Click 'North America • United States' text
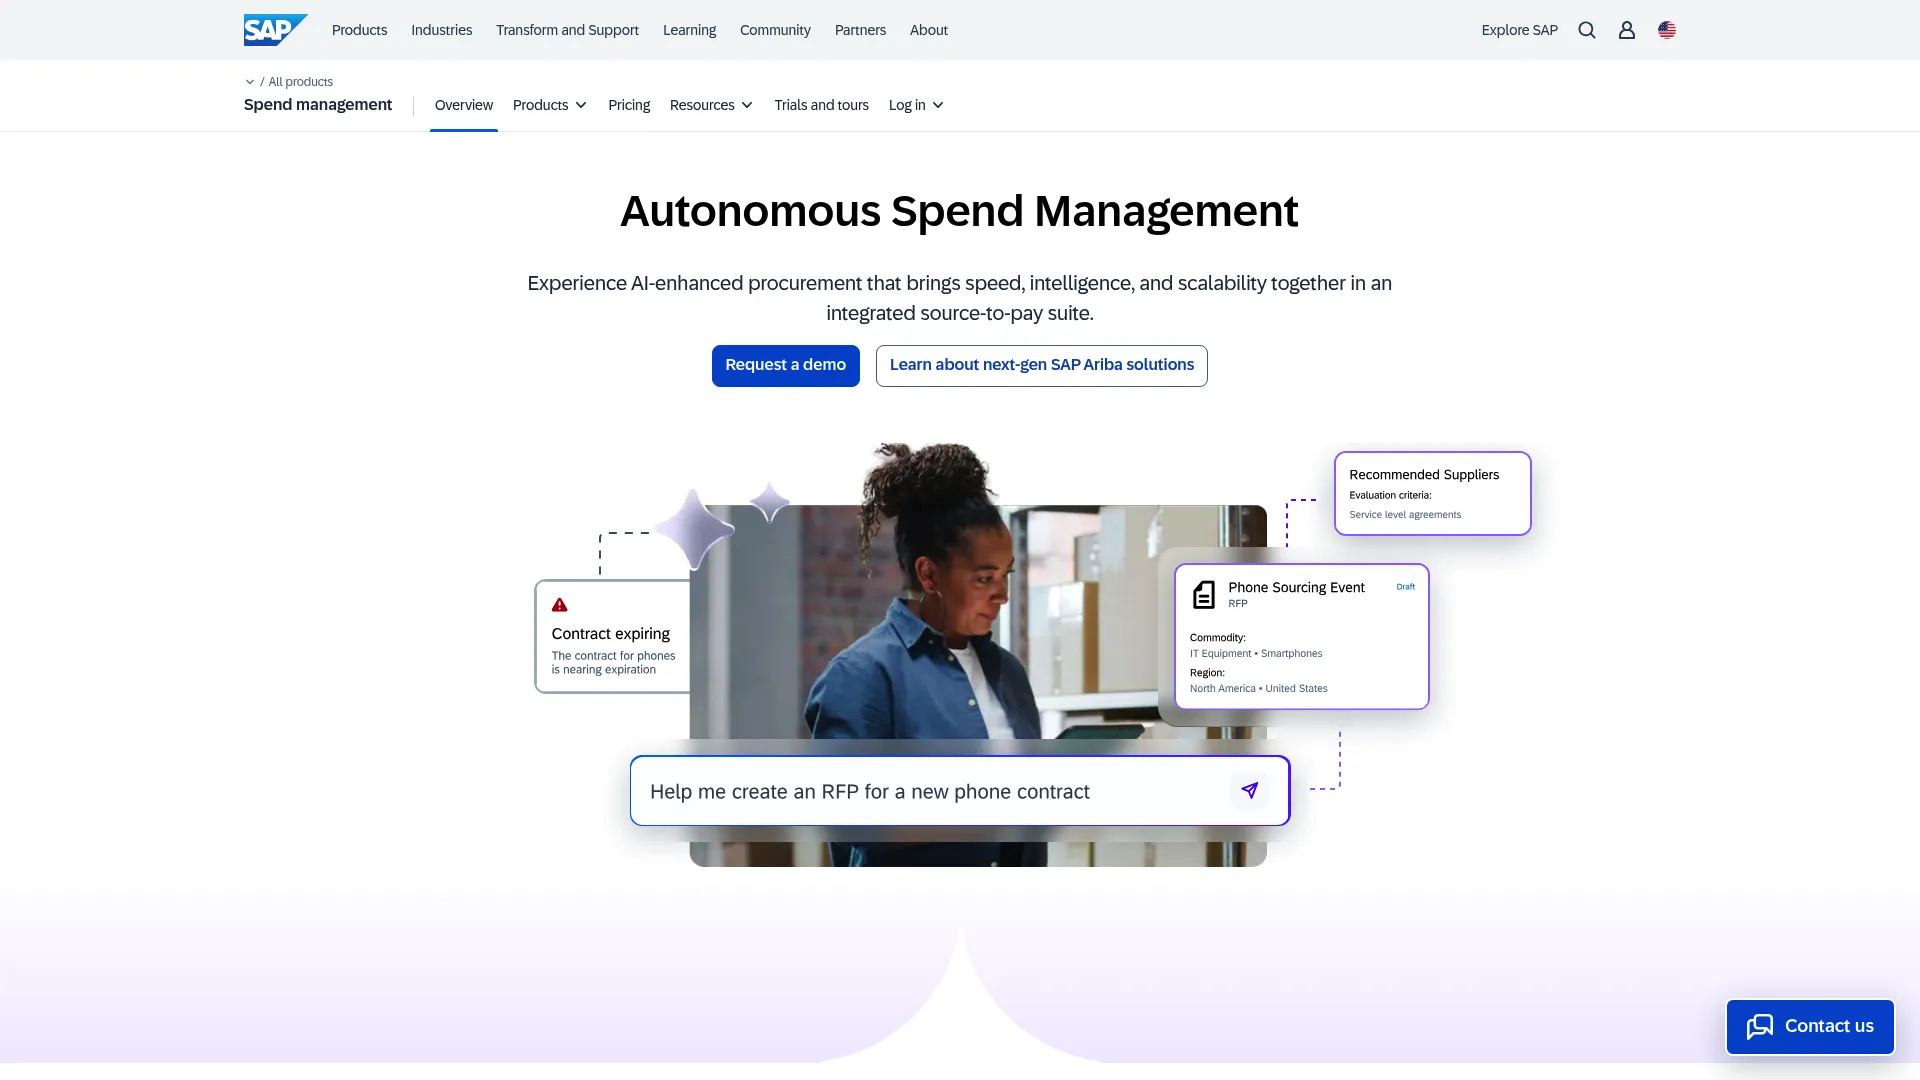1920x1080 pixels. coord(1259,688)
